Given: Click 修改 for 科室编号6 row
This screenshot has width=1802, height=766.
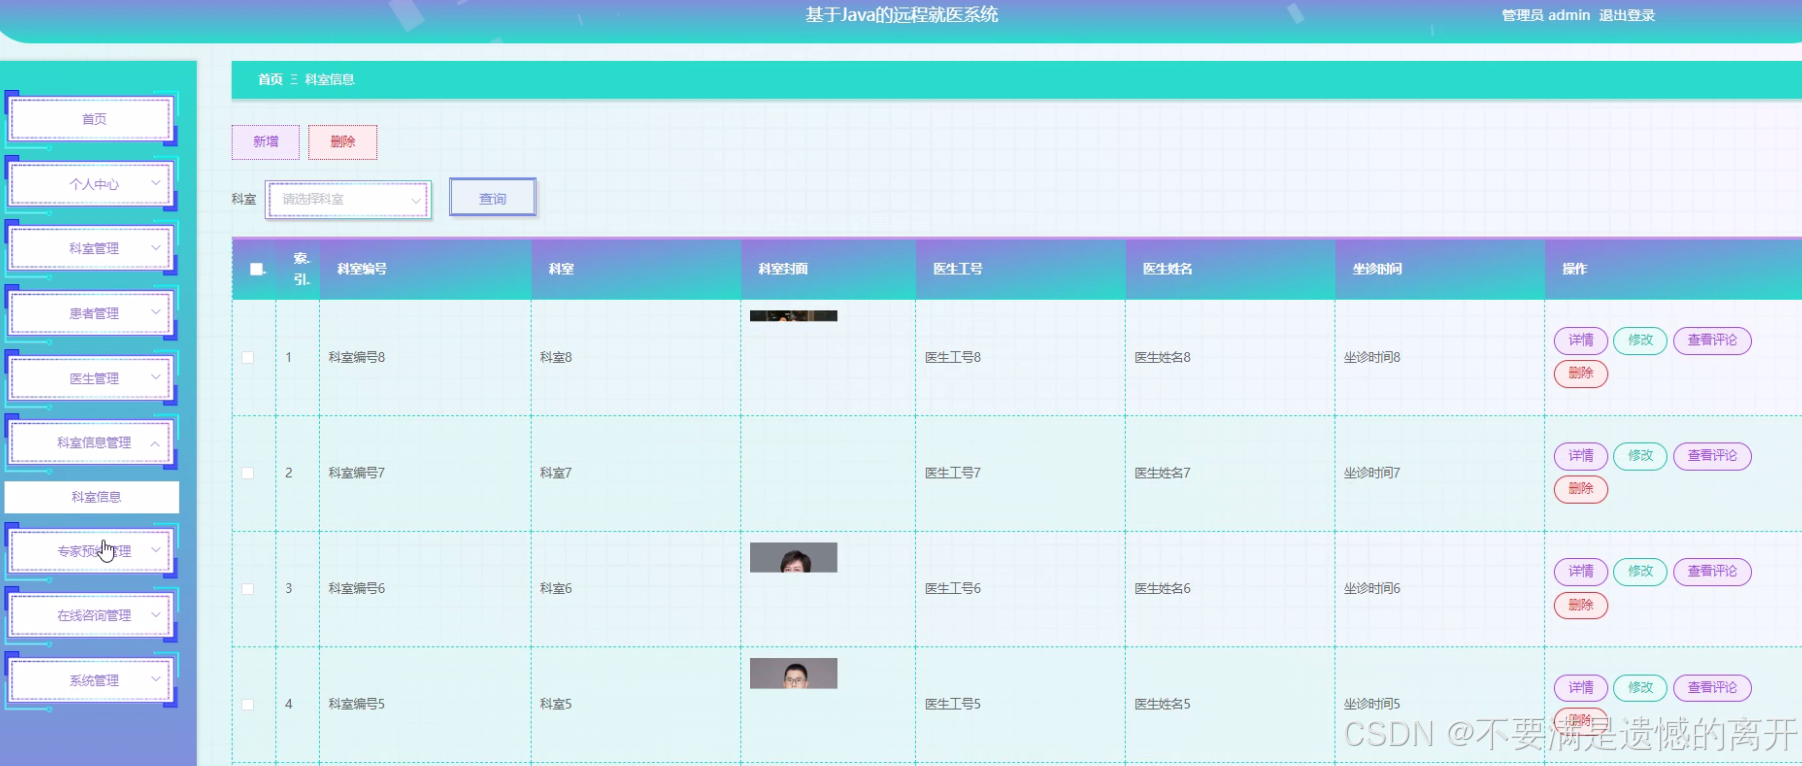Looking at the screenshot, I should click(1640, 572).
